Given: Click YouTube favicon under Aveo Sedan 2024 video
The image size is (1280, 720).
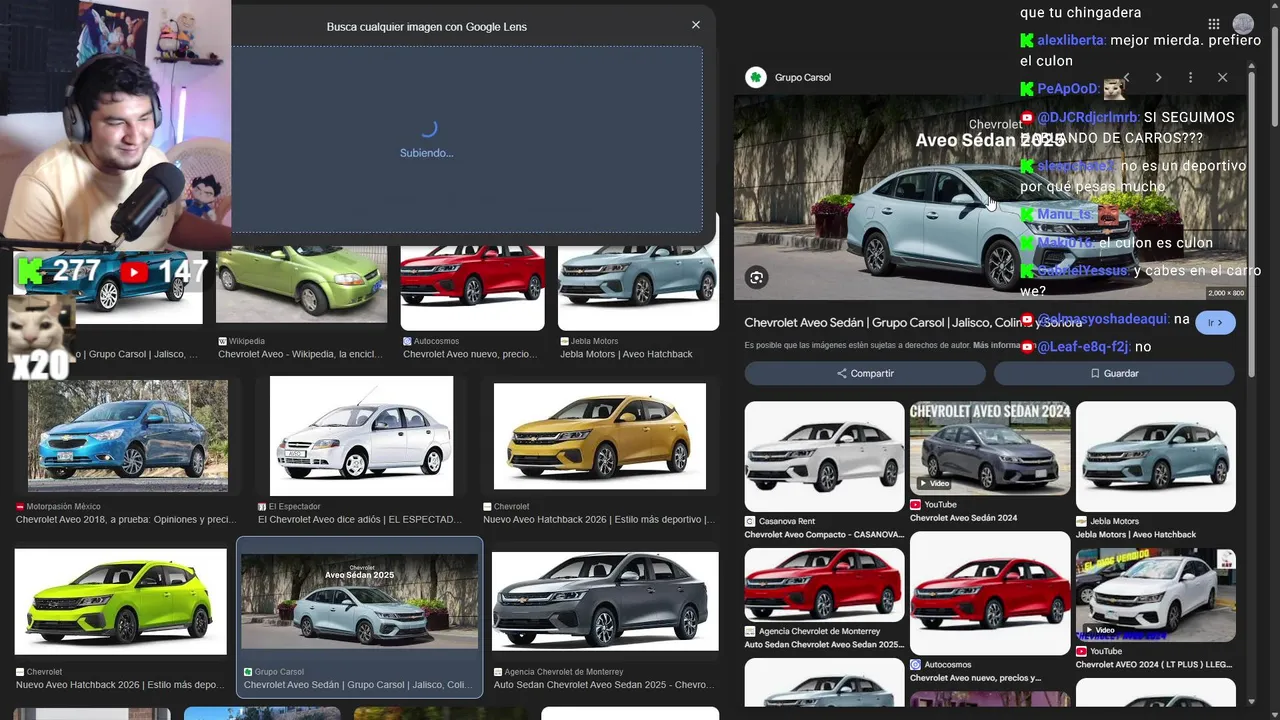Looking at the screenshot, I should click(x=915, y=505).
